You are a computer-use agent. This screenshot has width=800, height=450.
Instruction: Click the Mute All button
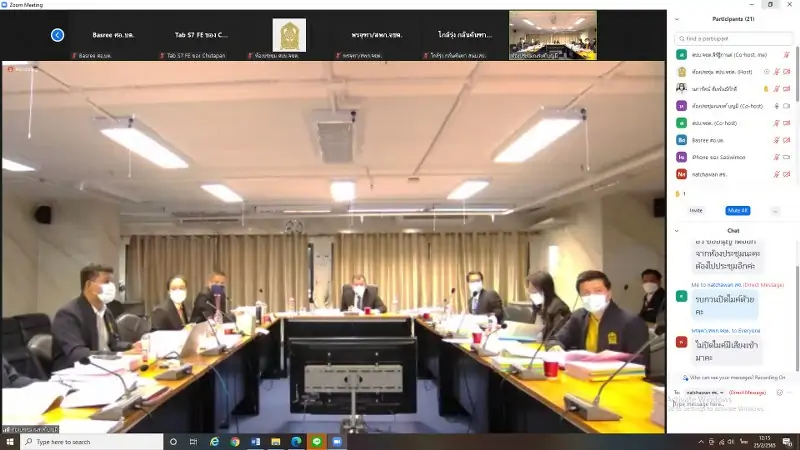pos(738,211)
